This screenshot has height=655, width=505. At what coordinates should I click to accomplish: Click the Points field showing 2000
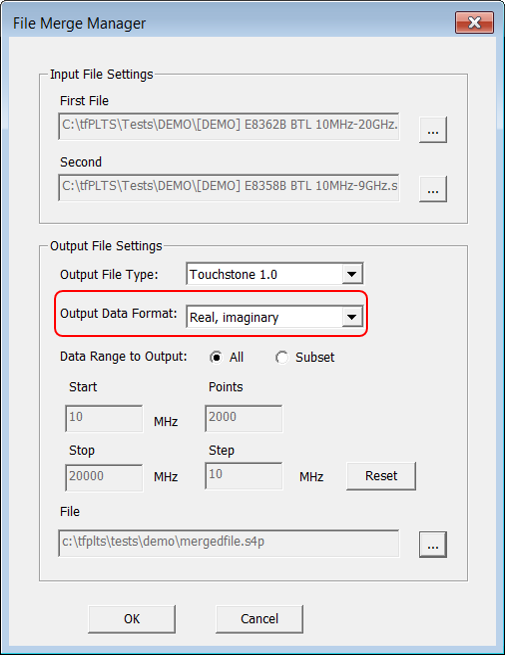244,418
